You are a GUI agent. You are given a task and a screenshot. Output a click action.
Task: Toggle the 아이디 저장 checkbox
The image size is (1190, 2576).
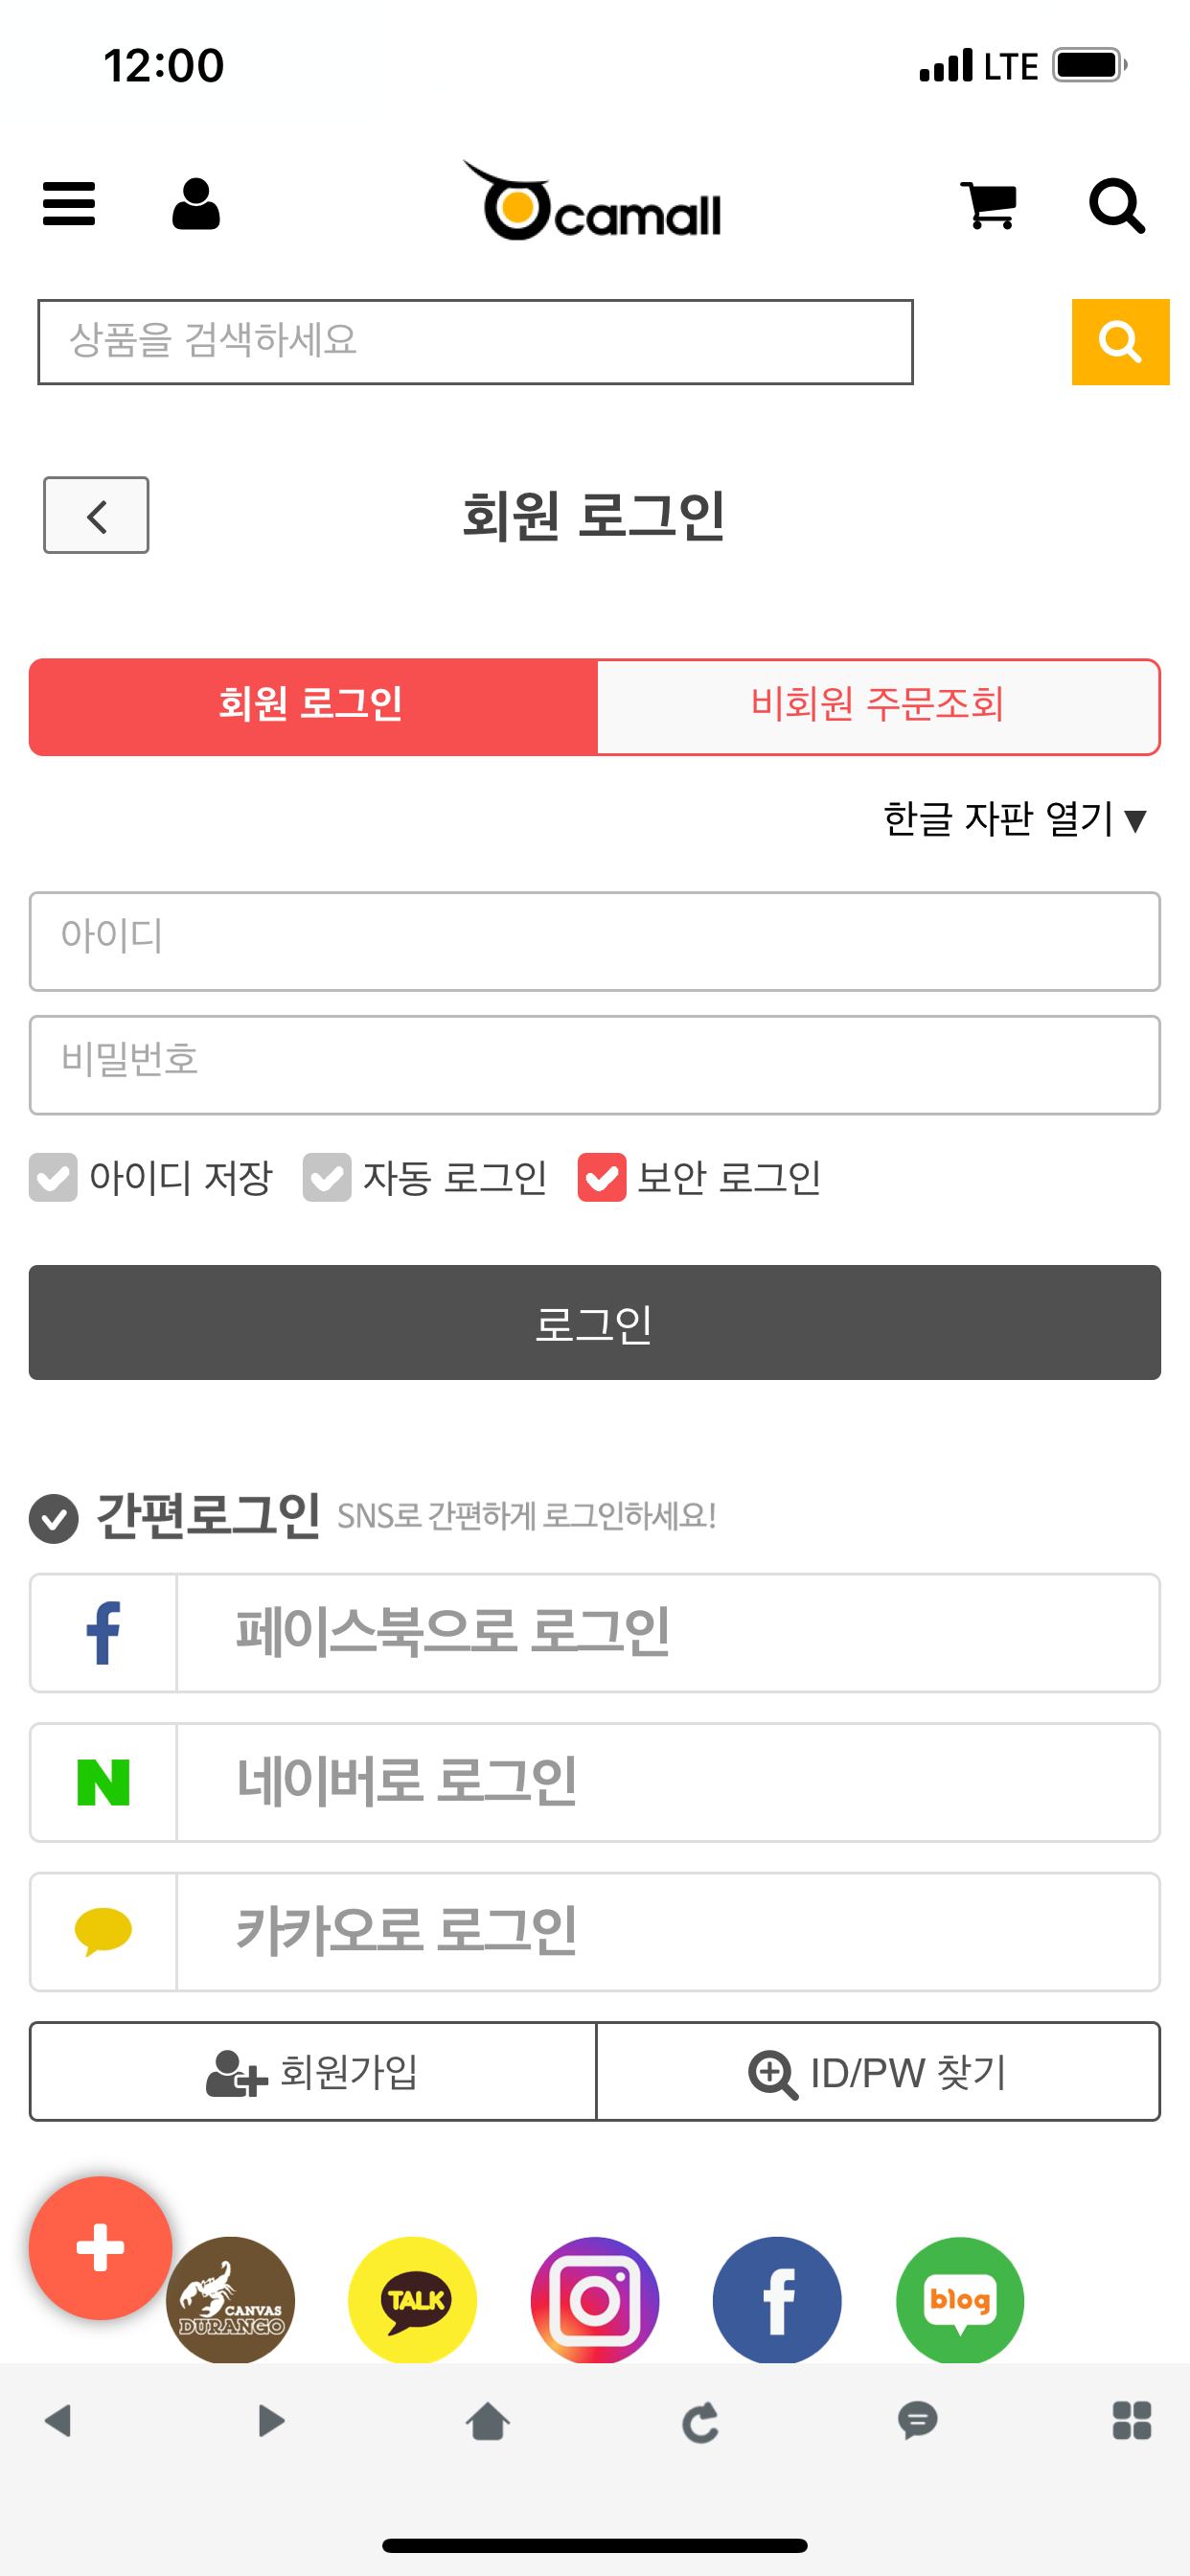tap(53, 1177)
